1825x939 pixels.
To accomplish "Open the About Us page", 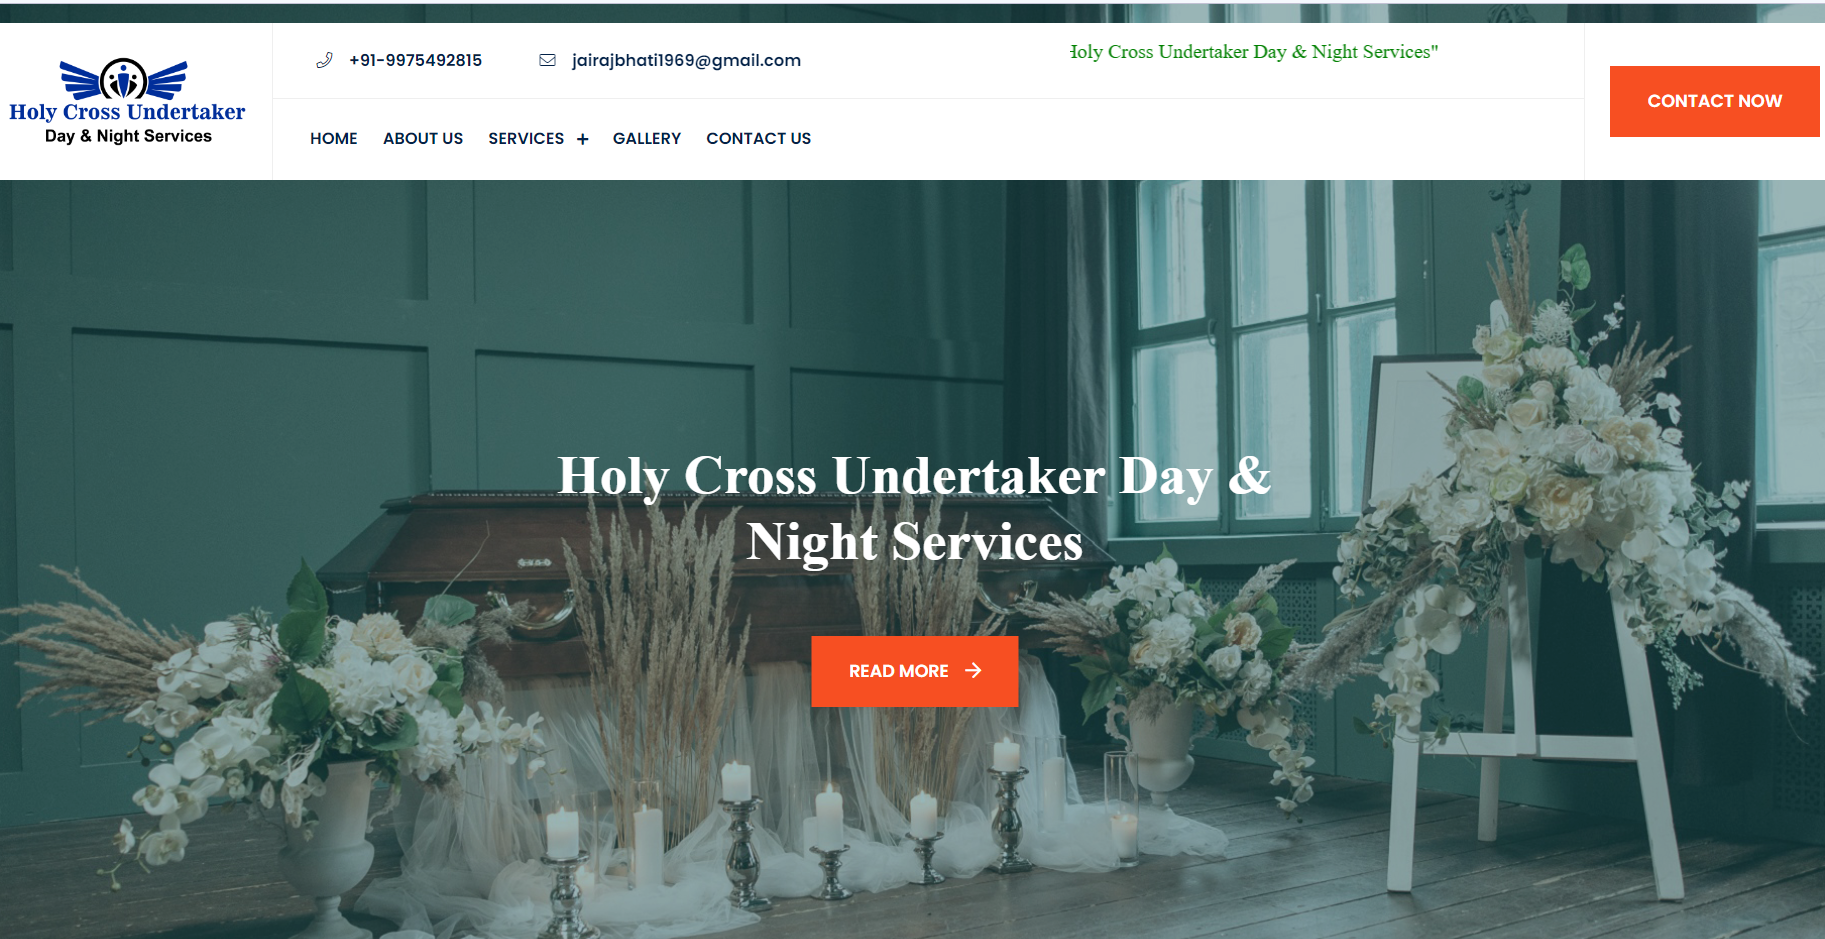I will click(423, 139).
